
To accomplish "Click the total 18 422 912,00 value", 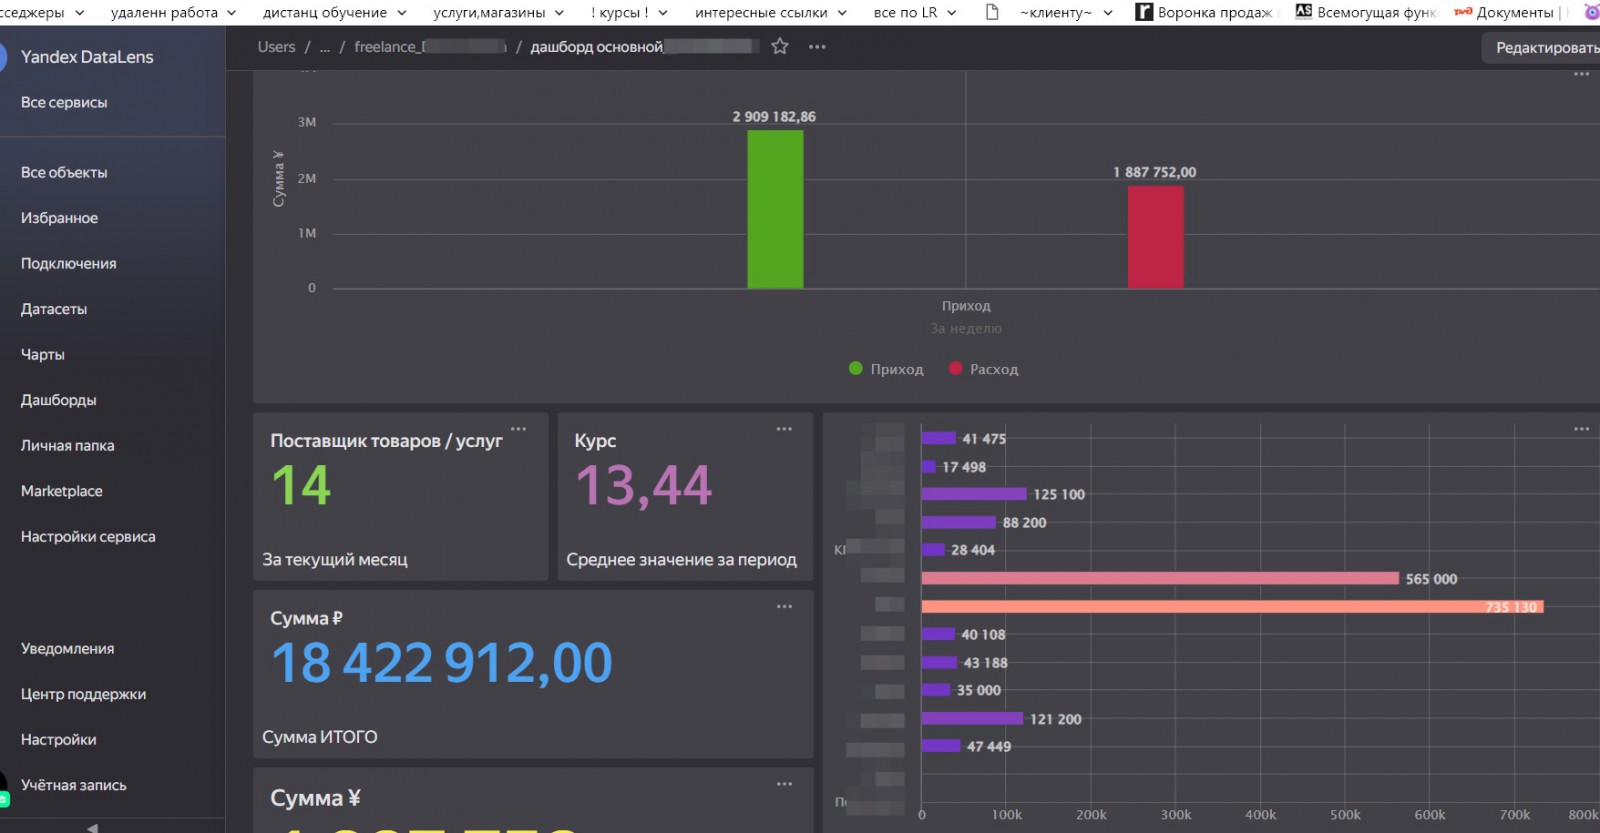I will [442, 663].
